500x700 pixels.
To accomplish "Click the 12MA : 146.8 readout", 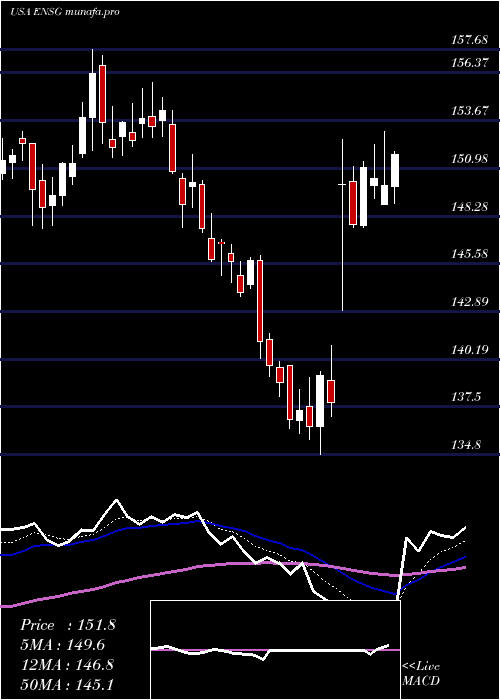I will tap(67, 665).
